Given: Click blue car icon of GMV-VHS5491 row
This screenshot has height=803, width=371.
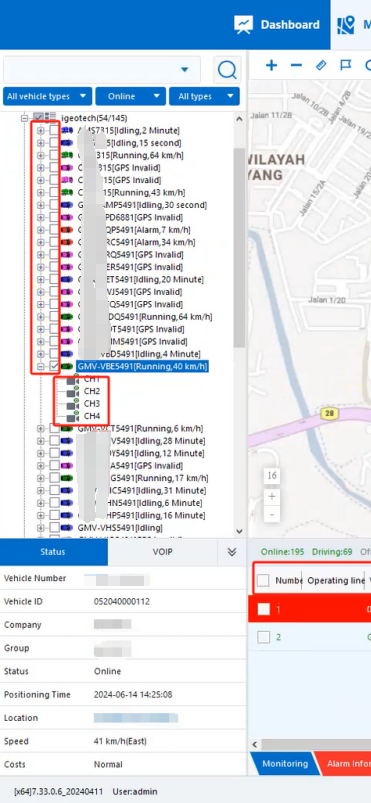Looking at the screenshot, I should tap(67, 527).
